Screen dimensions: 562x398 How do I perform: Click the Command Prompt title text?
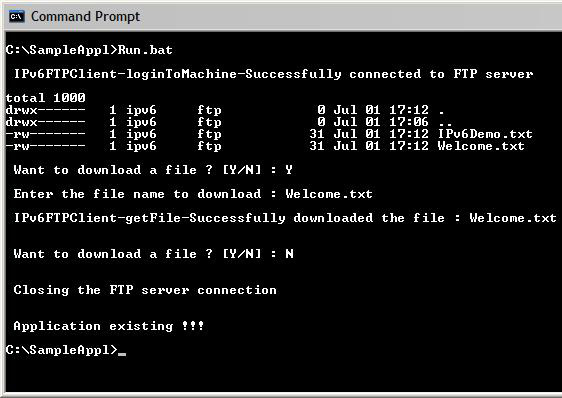(85, 16)
